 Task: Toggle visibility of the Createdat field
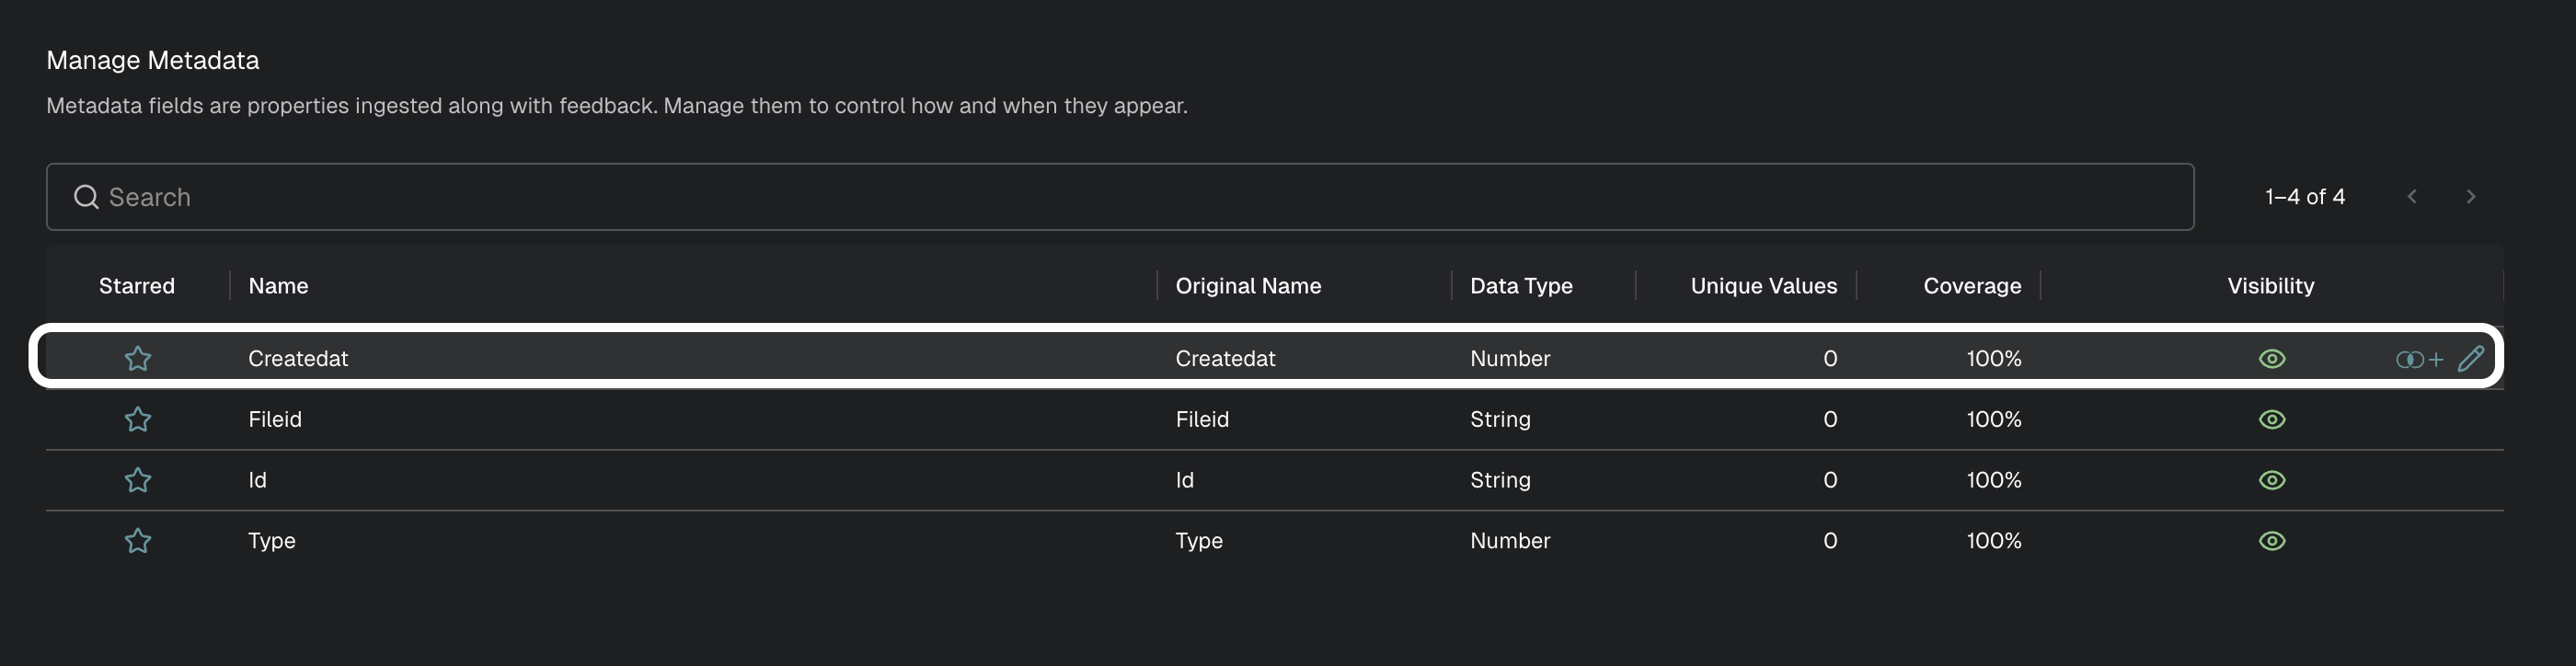2272,358
